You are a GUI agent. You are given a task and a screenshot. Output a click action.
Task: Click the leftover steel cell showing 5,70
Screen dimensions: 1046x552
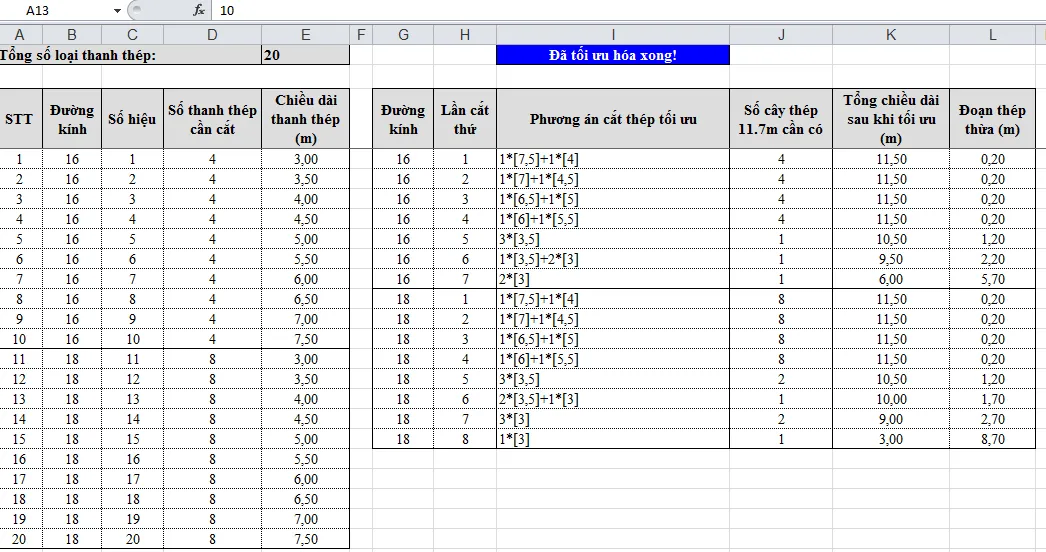tap(992, 279)
